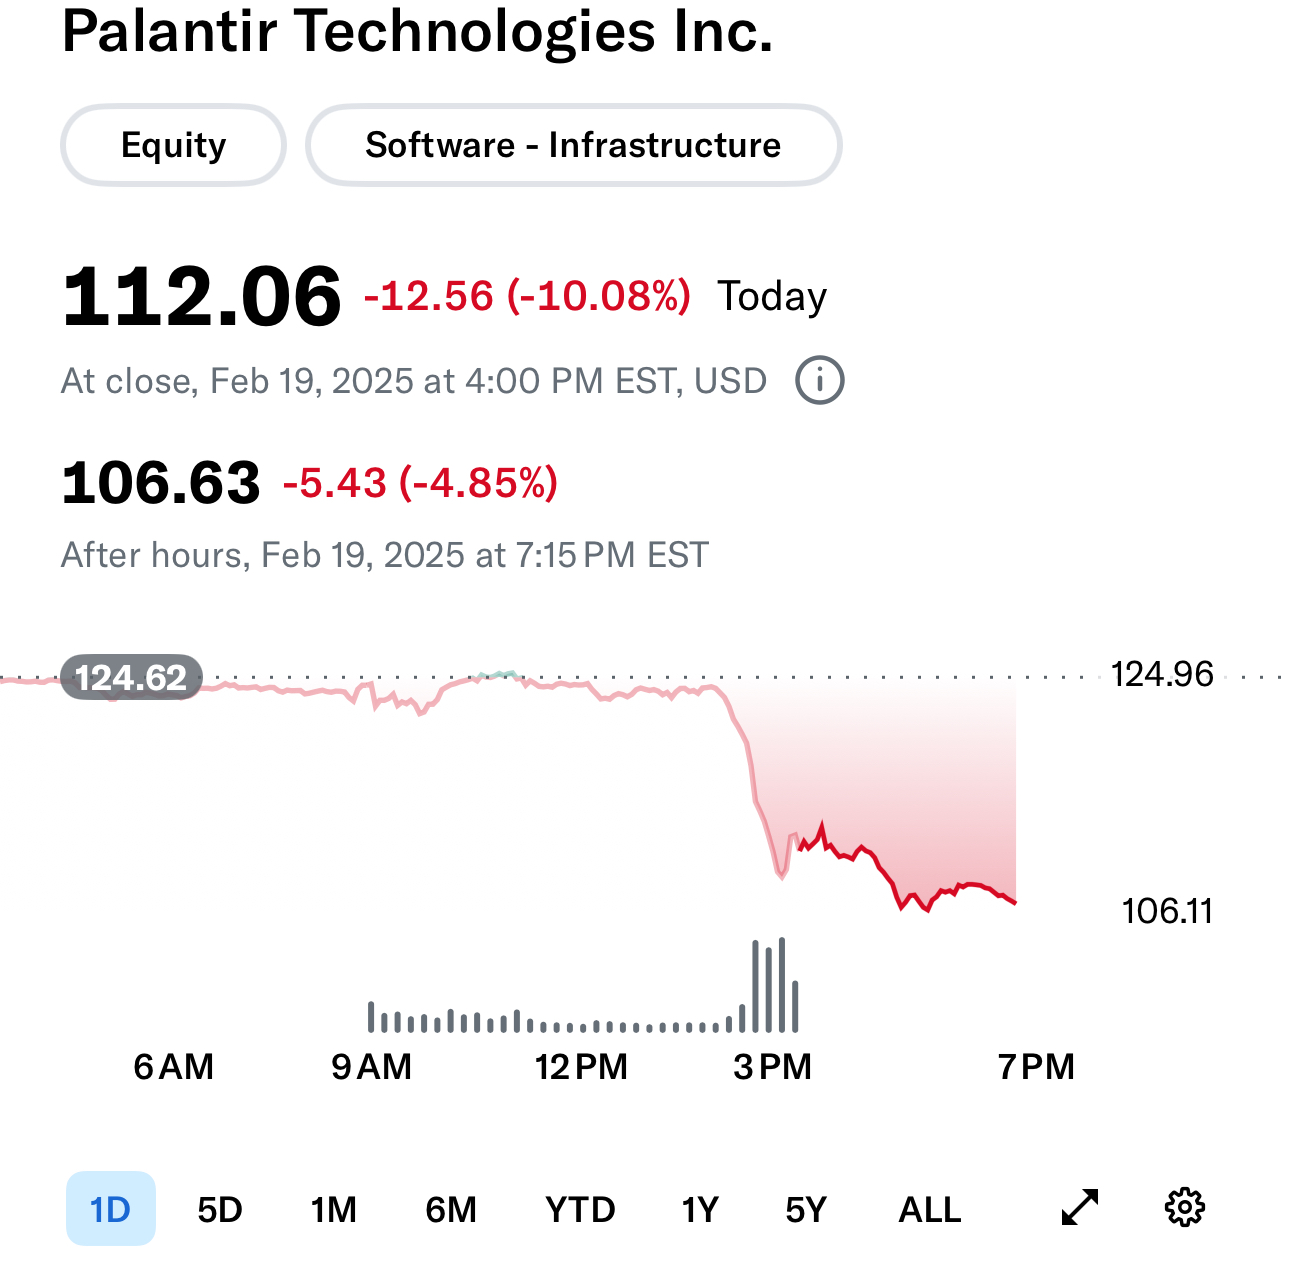1290x1278 pixels.
Task: Click the info icon beside USD
Action: [819, 381]
